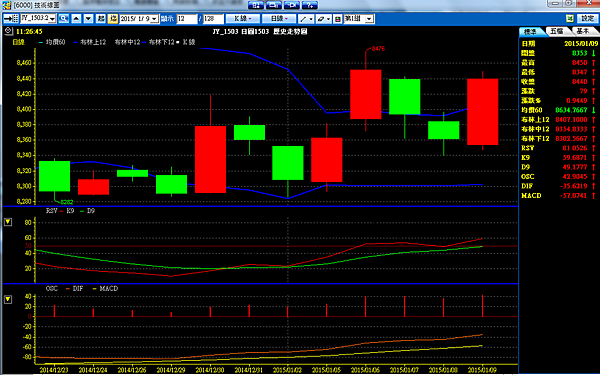Select the line drawing tool icon
Image resolution: width=600 pixels, height=375 pixels.
303,18
